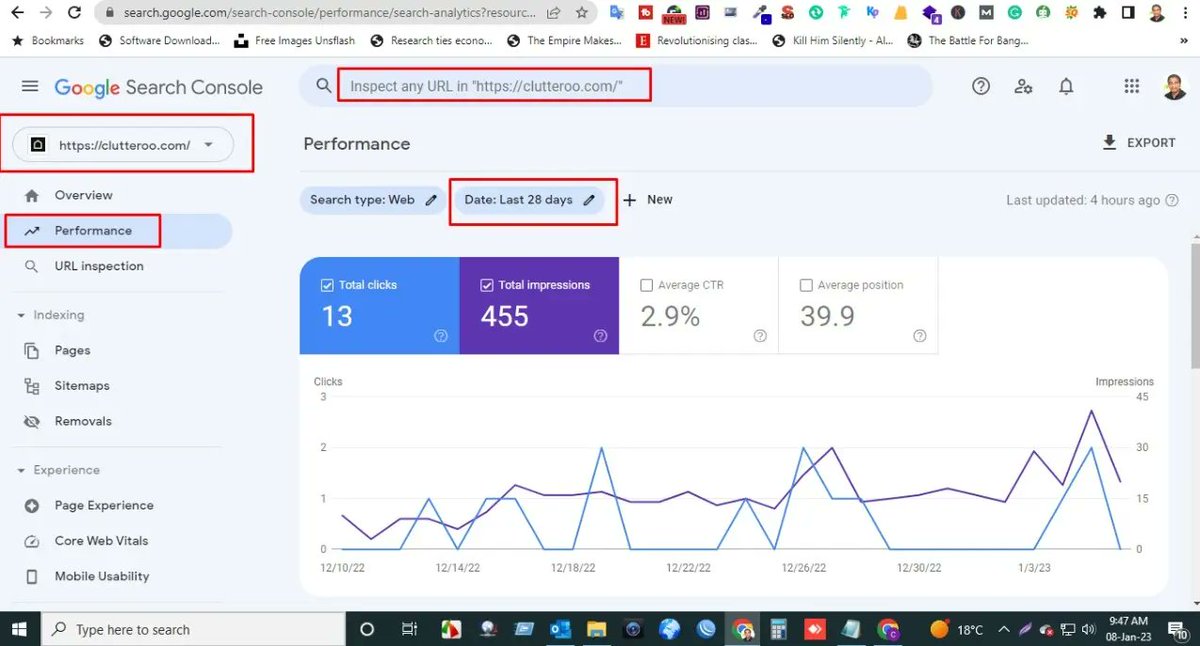Screen dimensions: 1200x646
Task: Open Google Translate extension icon
Action: point(617,13)
